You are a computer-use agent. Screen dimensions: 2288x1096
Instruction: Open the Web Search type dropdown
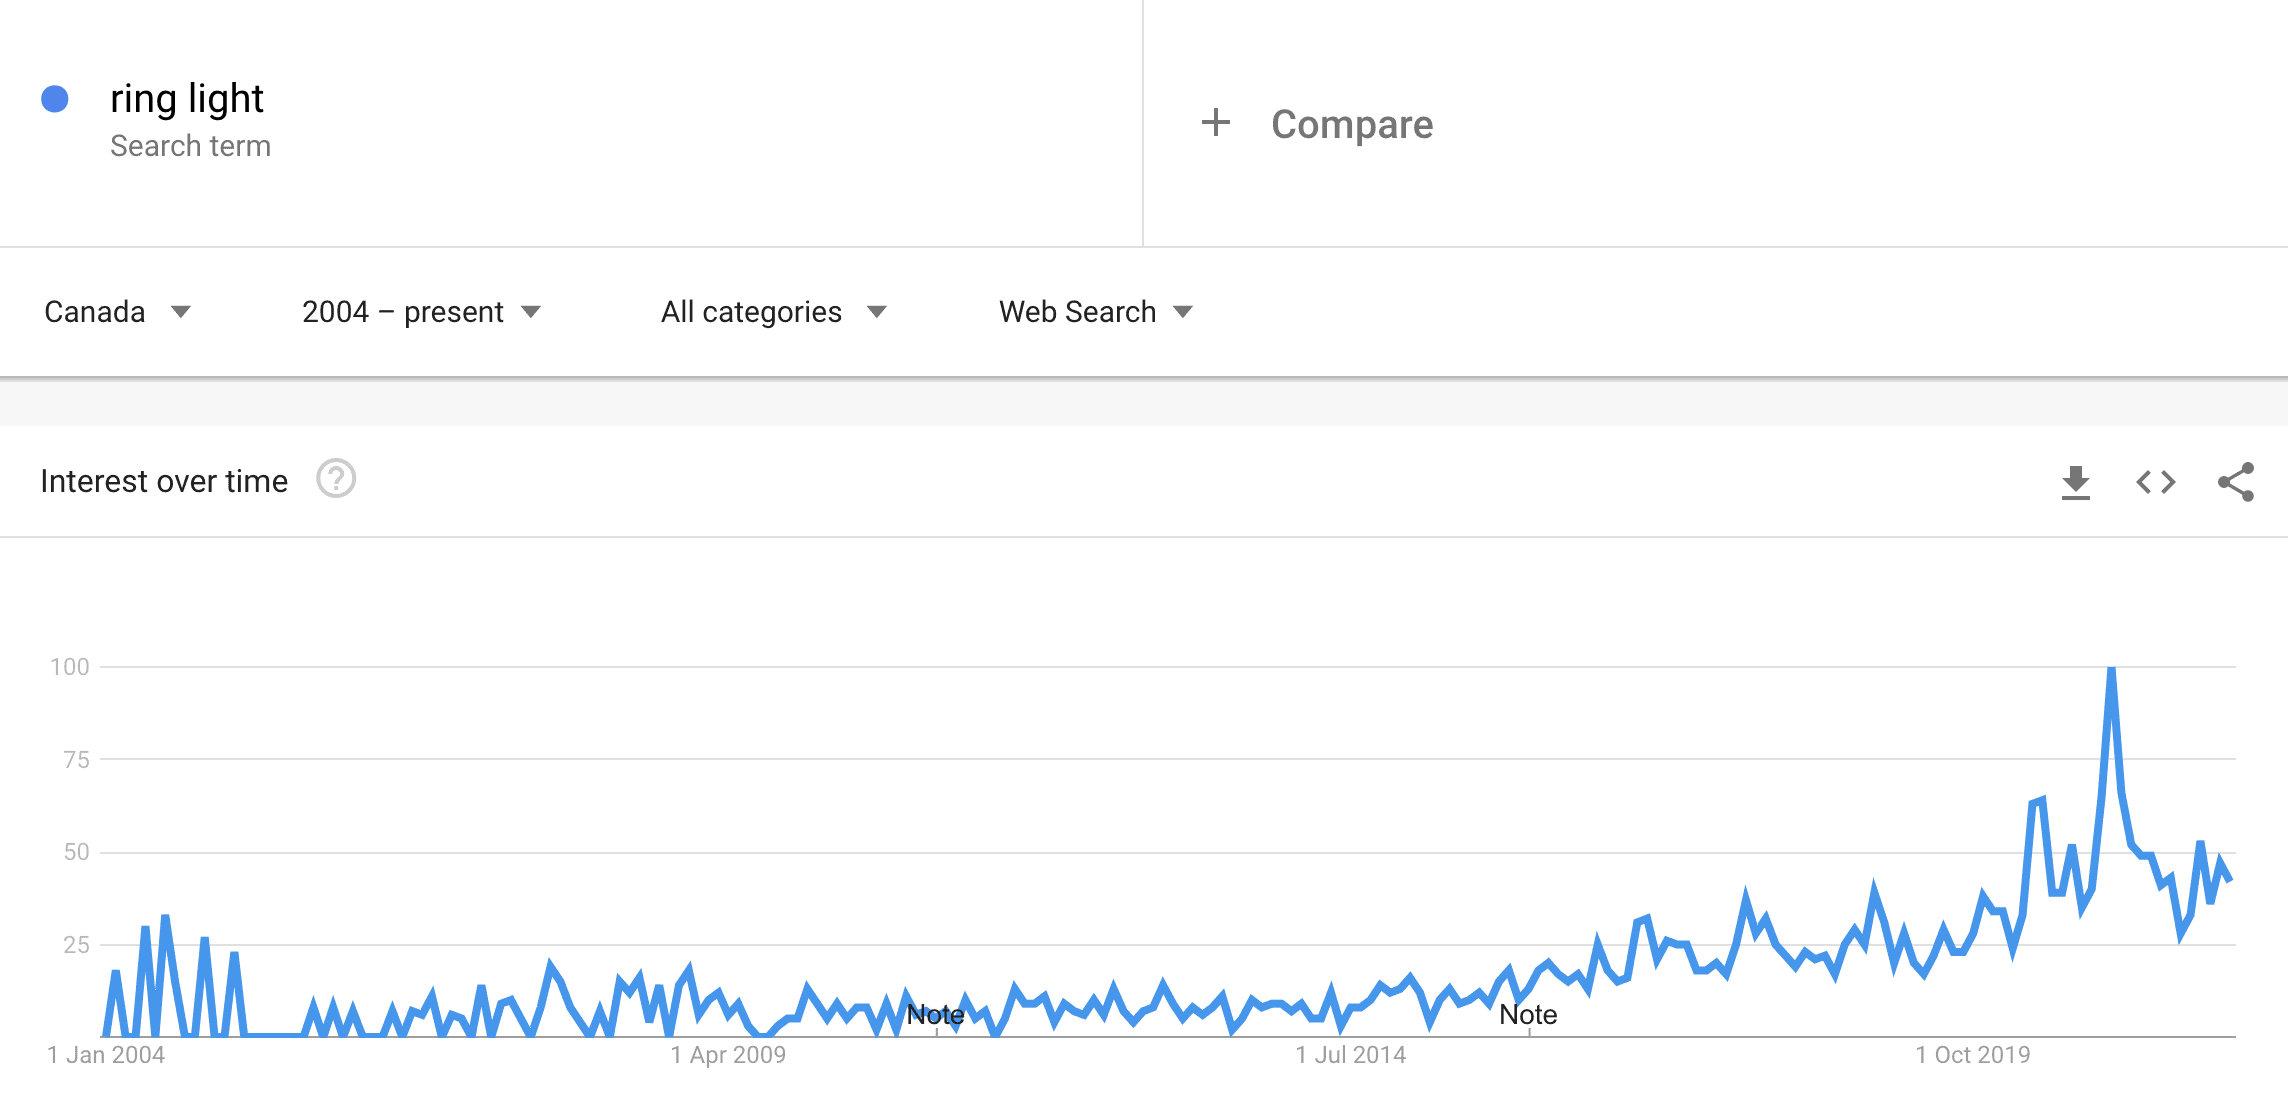coord(1096,312)
